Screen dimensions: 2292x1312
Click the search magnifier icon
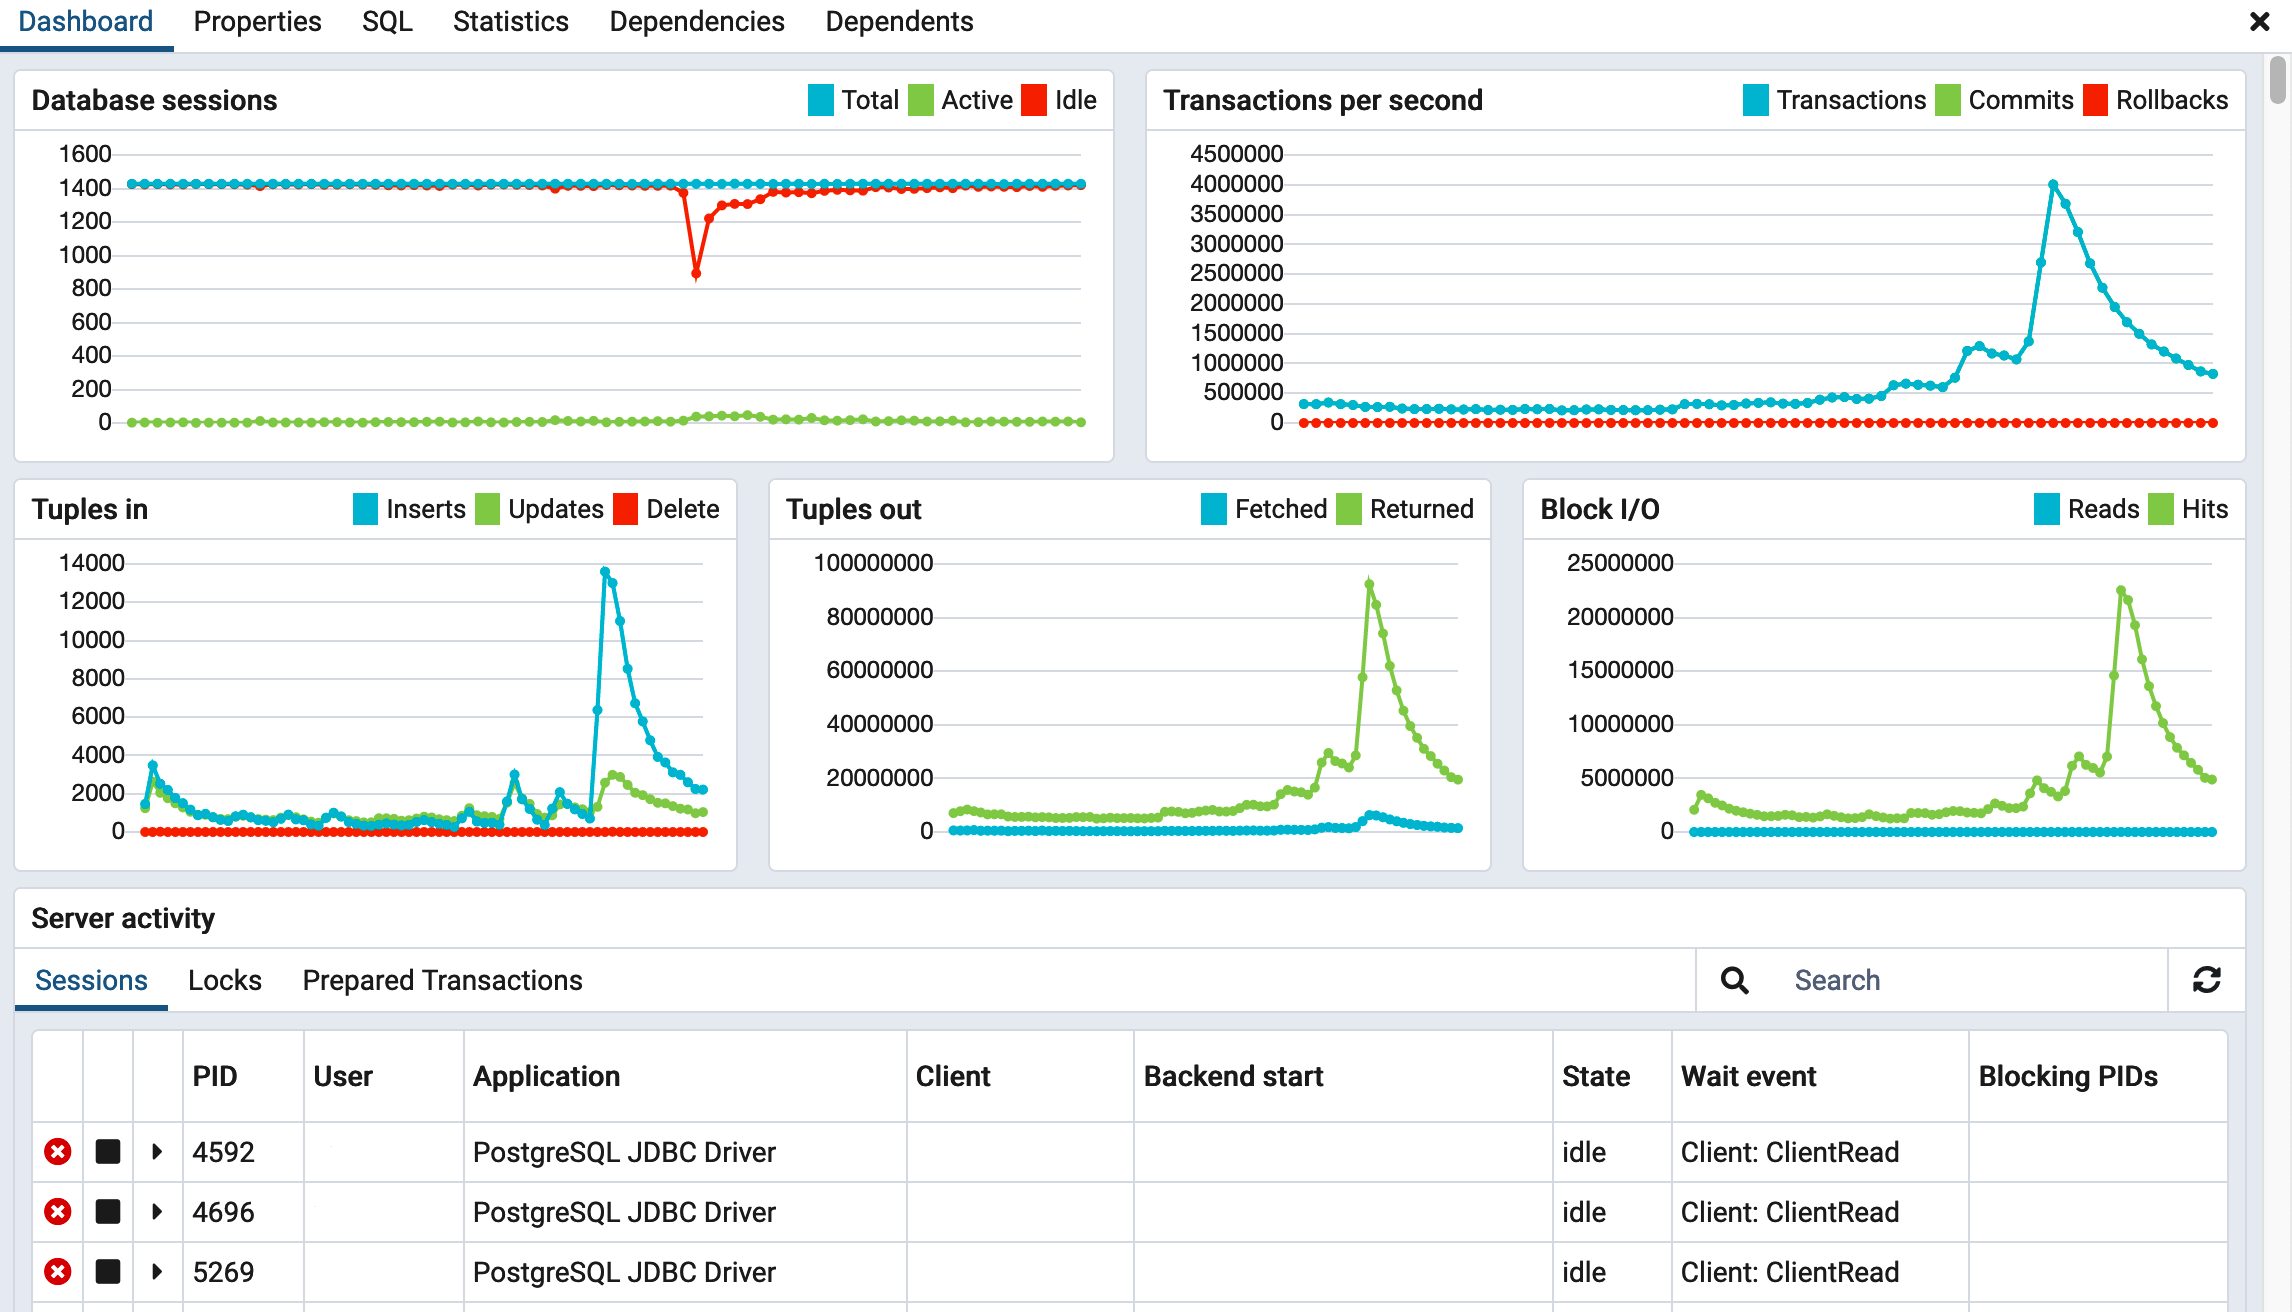[1735, 980]
